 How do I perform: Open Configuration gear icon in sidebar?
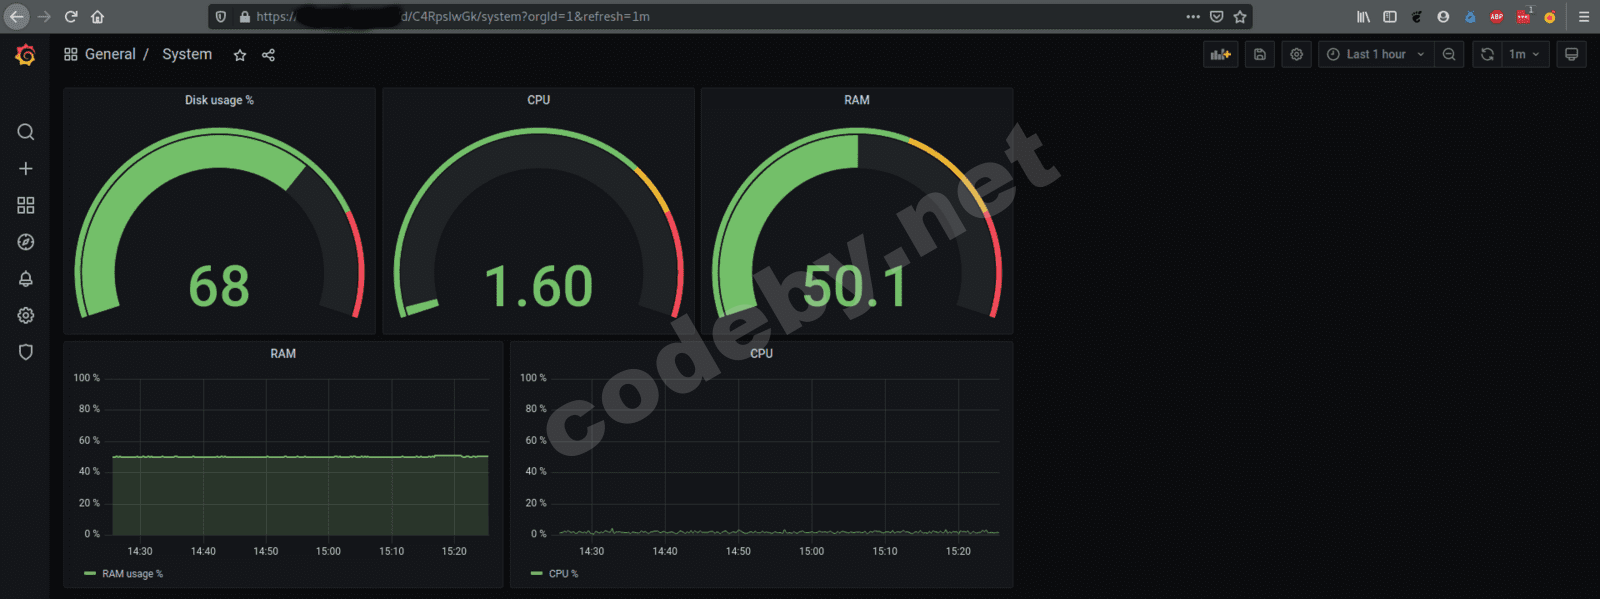(x=26, y=316)
